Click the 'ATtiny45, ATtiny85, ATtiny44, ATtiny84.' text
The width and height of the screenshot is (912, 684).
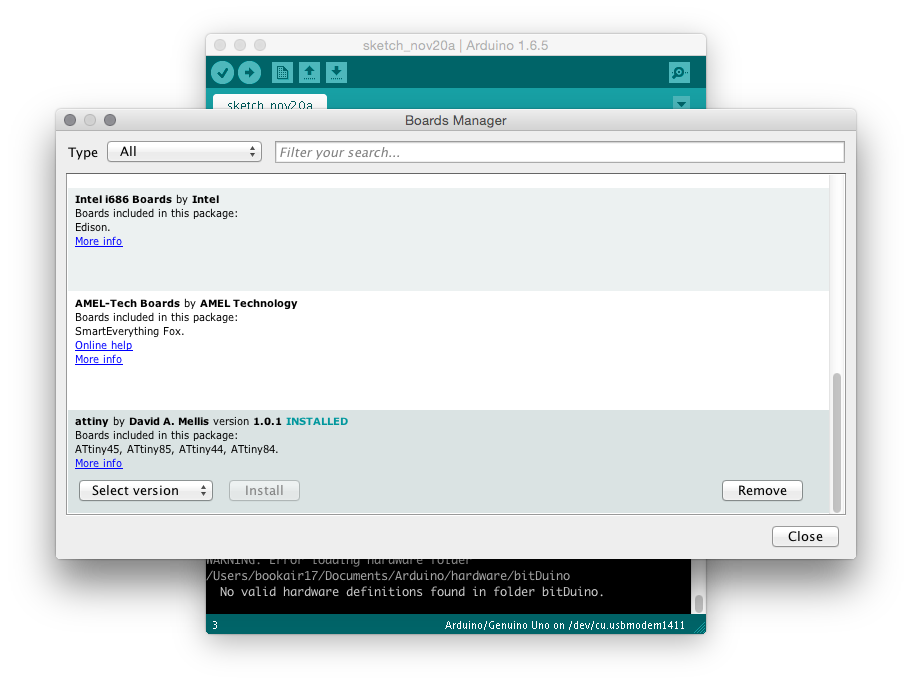click(x=177, y=450)
